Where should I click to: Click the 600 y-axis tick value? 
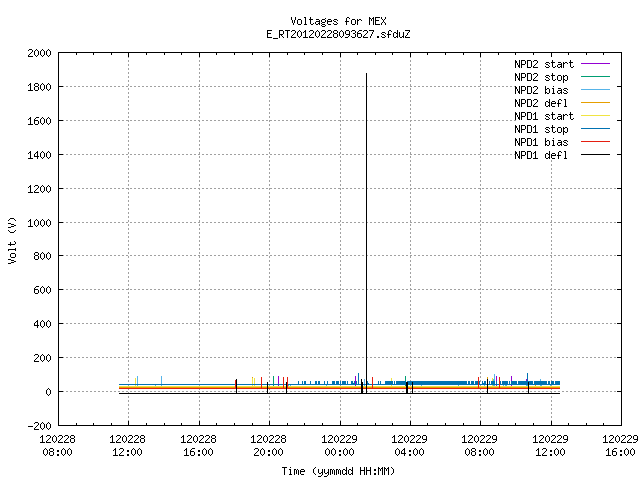(42, 290)
